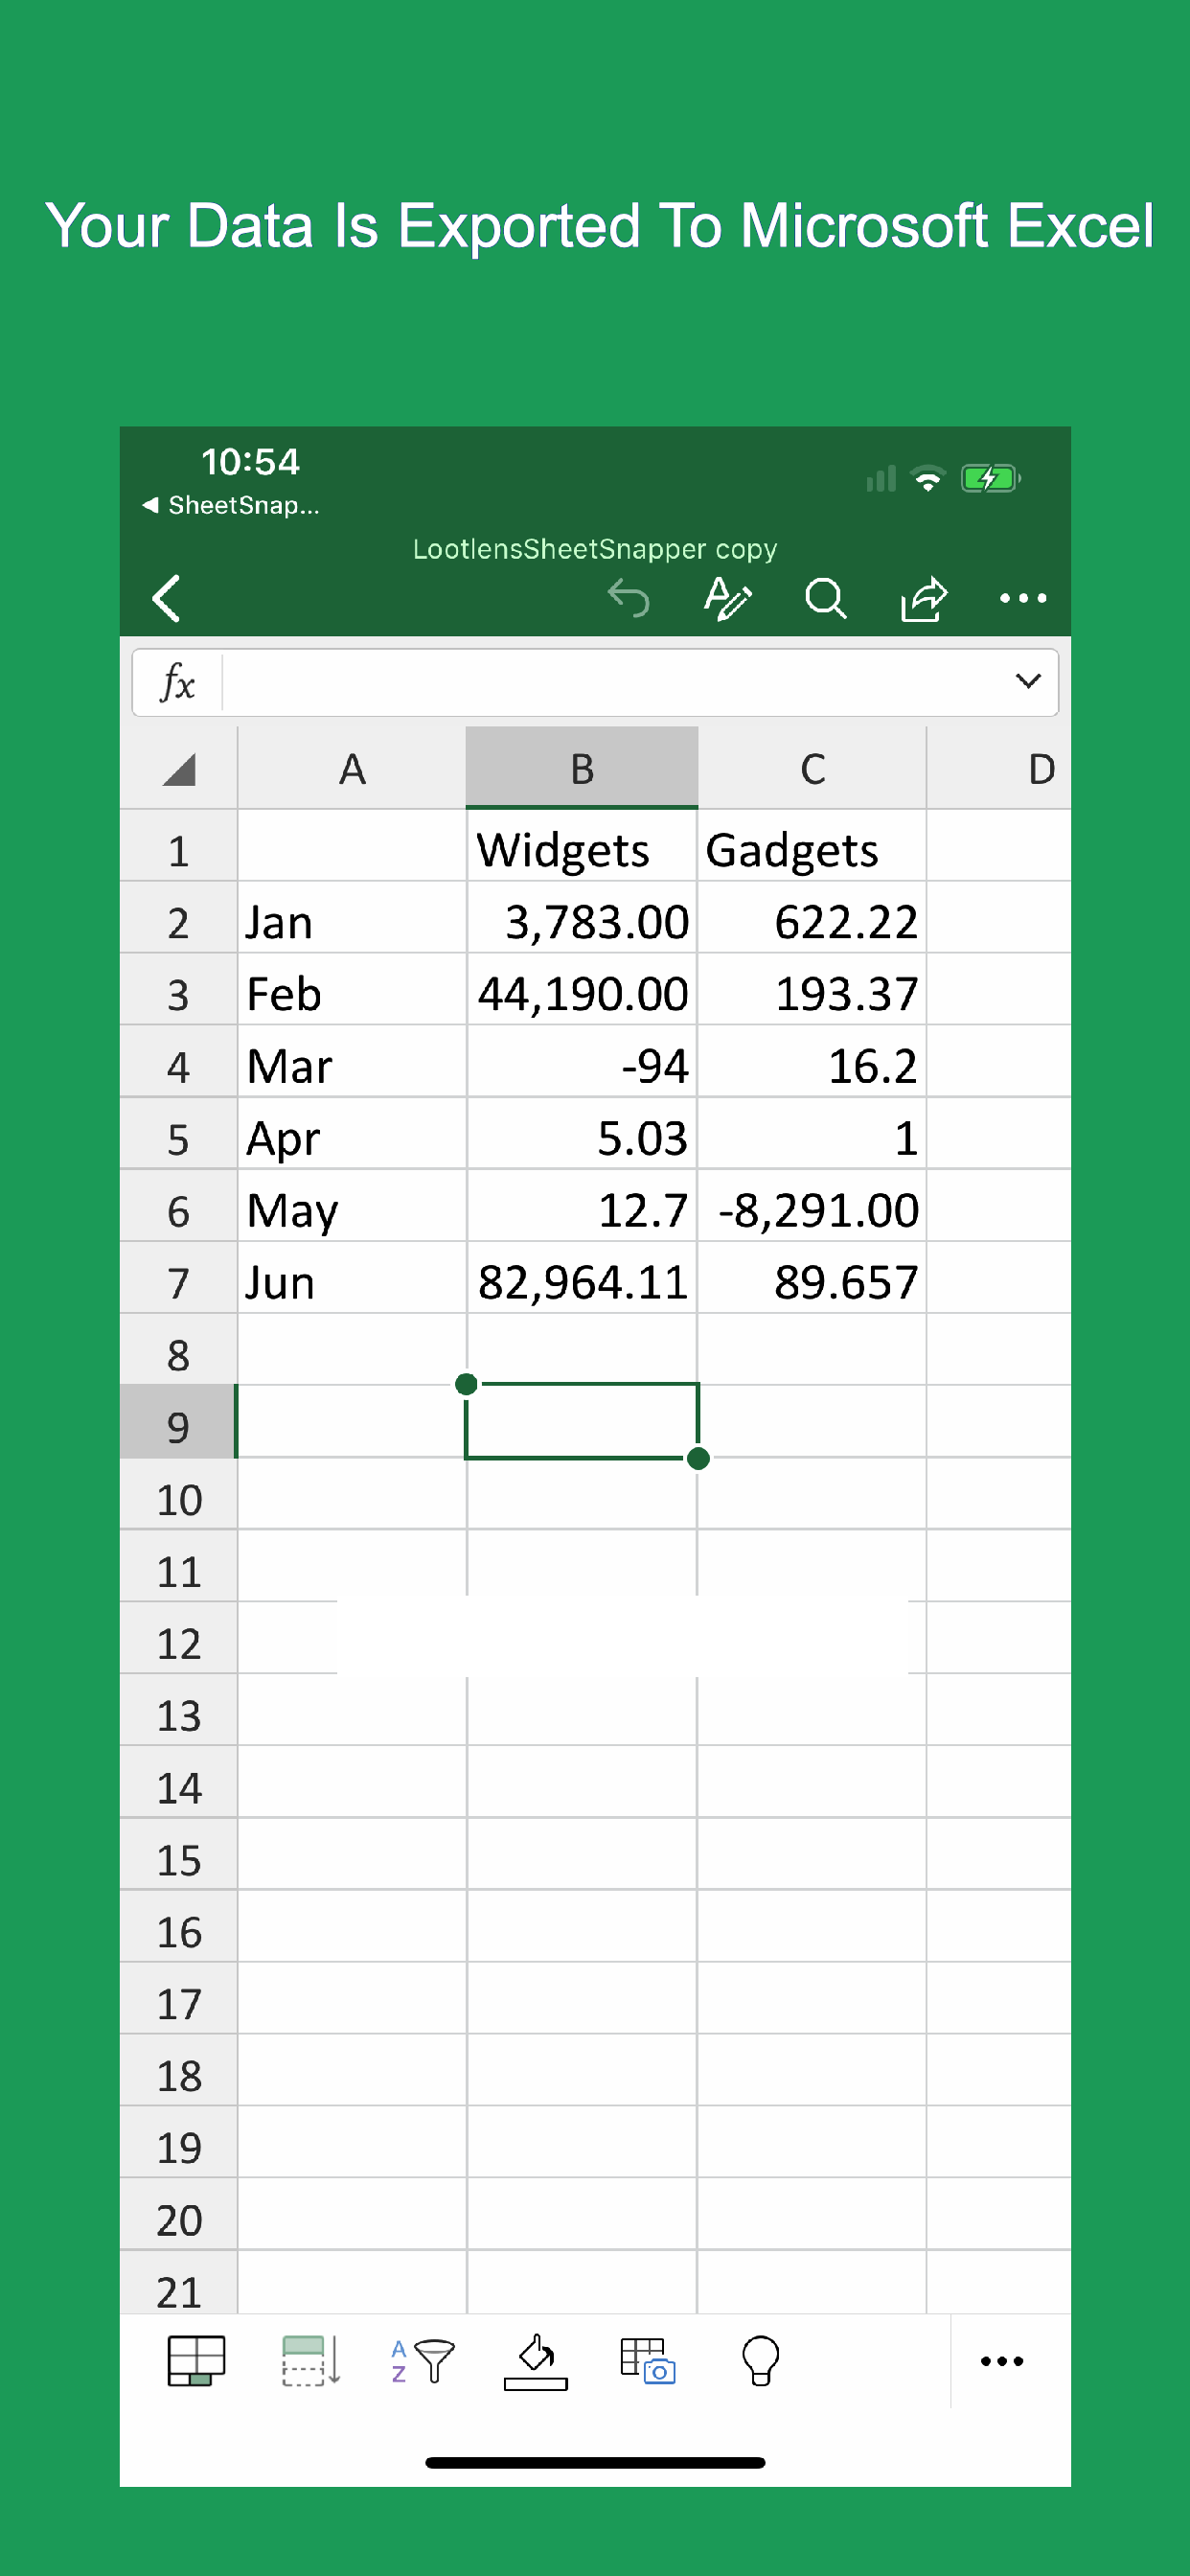Return to SheetSnap app via back link

[x=231, y=505]
